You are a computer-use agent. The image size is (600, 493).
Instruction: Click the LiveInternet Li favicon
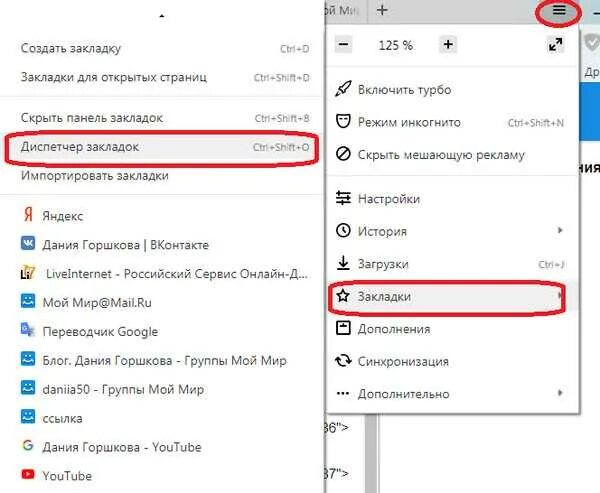(28, 273)
